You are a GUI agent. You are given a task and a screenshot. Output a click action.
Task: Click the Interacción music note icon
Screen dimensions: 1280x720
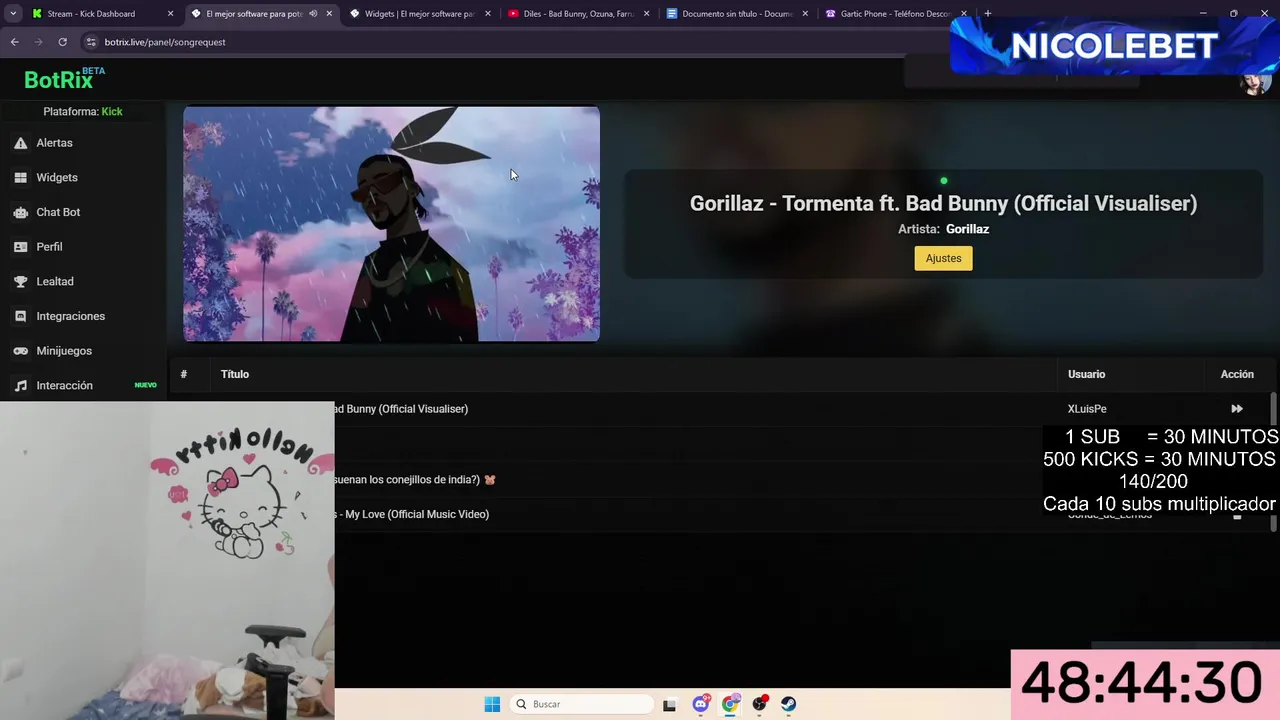(x=20, y=385)
